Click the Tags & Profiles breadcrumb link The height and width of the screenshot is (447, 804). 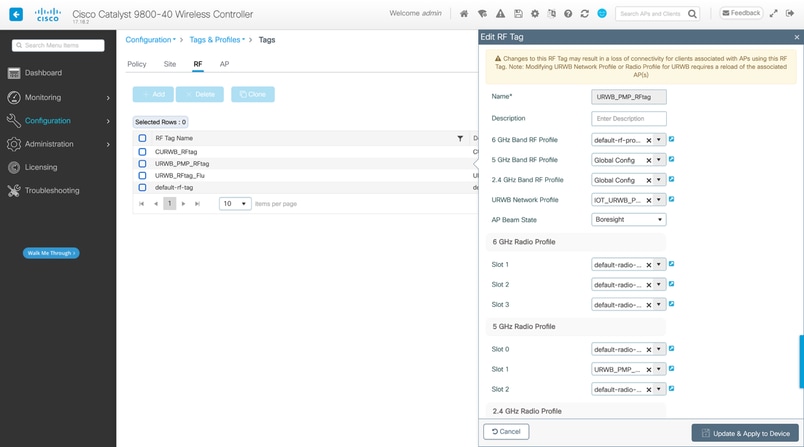[x=215, y=39]
